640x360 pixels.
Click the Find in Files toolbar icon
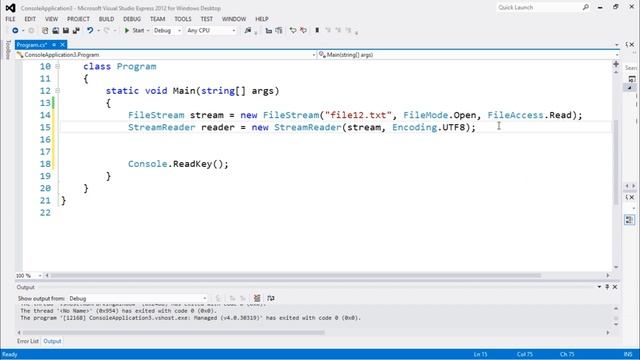(x=248, y=31)
